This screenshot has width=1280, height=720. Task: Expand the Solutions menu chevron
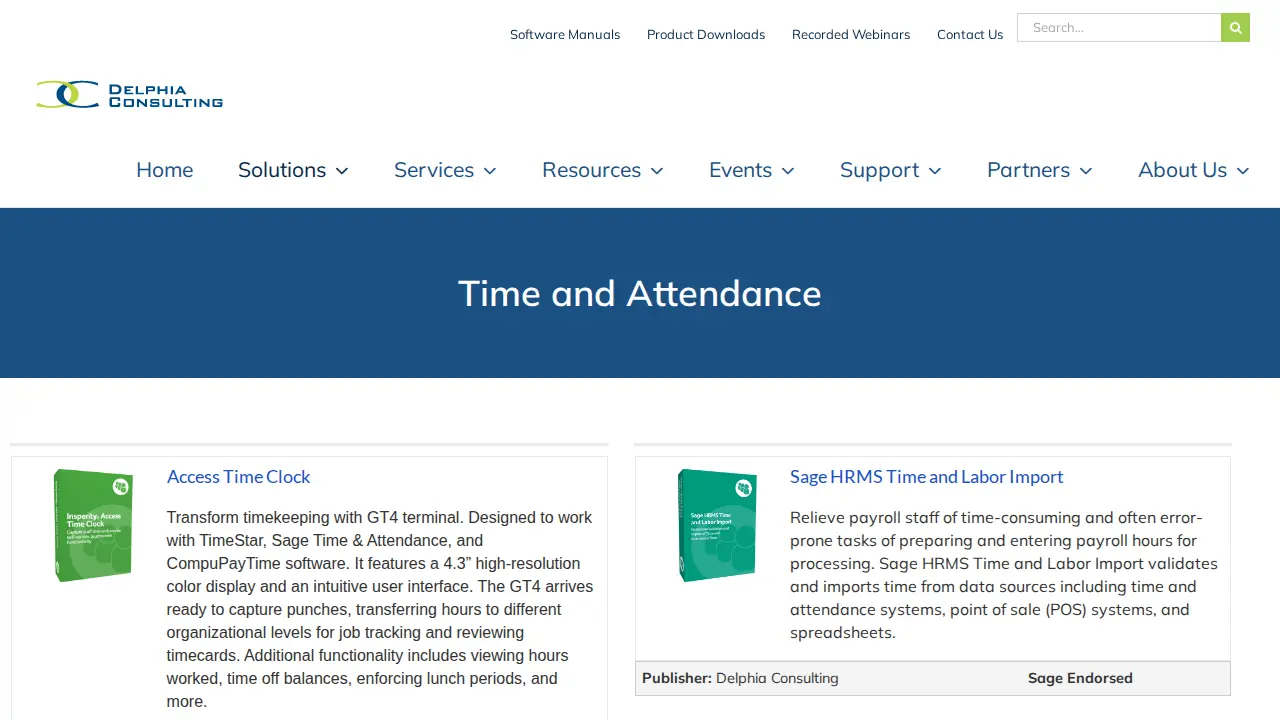click(342, 171)
